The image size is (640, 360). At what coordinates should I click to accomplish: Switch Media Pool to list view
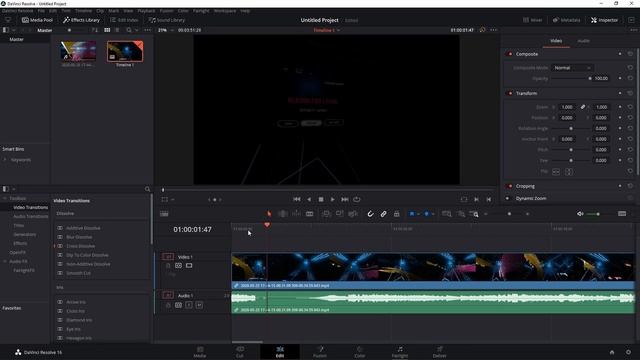click(117, 30)
